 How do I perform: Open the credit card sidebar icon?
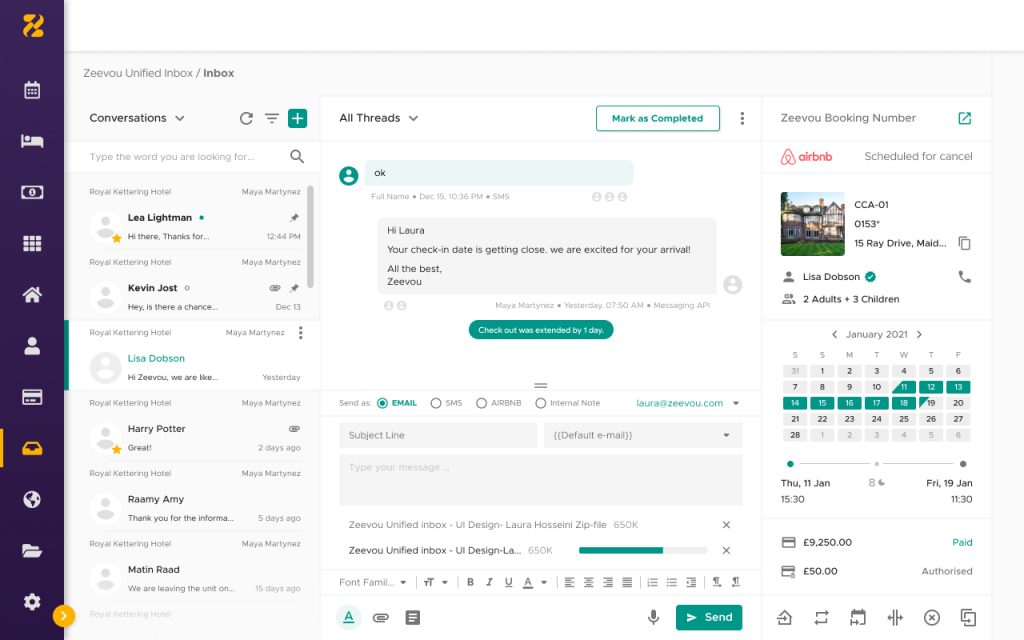coord(32,397)
